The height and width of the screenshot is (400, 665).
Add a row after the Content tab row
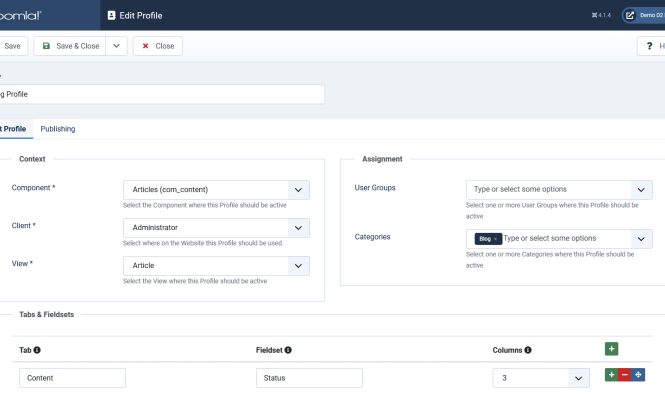click(611, 375)
